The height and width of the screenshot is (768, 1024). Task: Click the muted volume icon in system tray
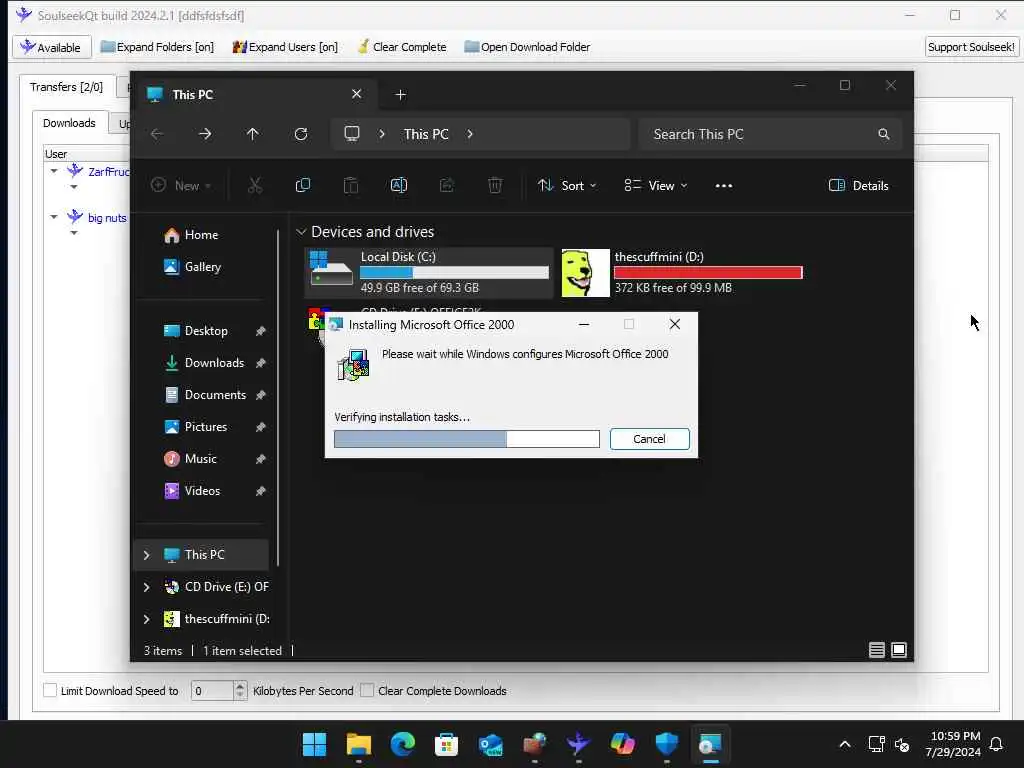(x=902, y=744)
